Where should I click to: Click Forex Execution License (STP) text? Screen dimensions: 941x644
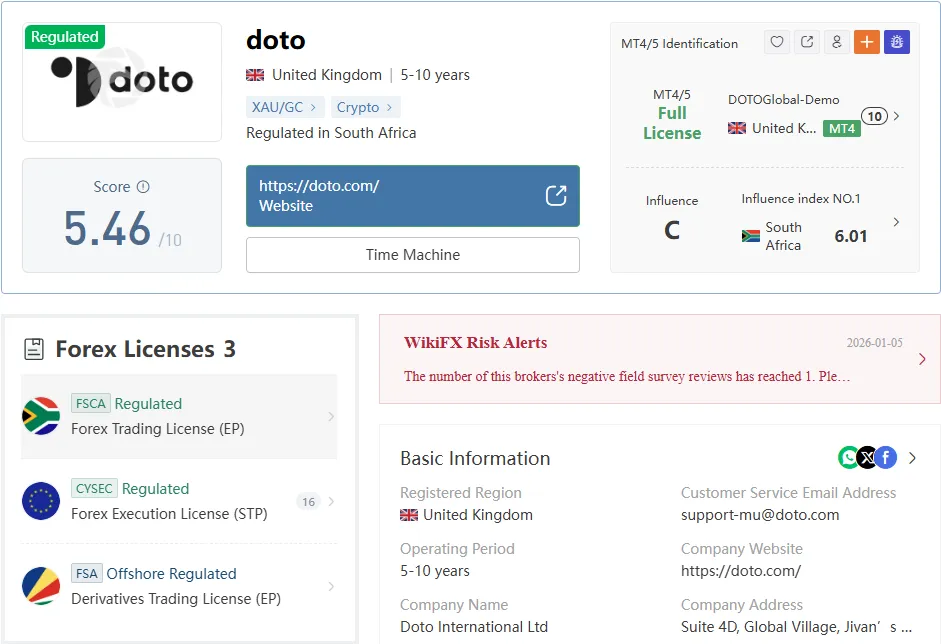[x=169, y=514]
